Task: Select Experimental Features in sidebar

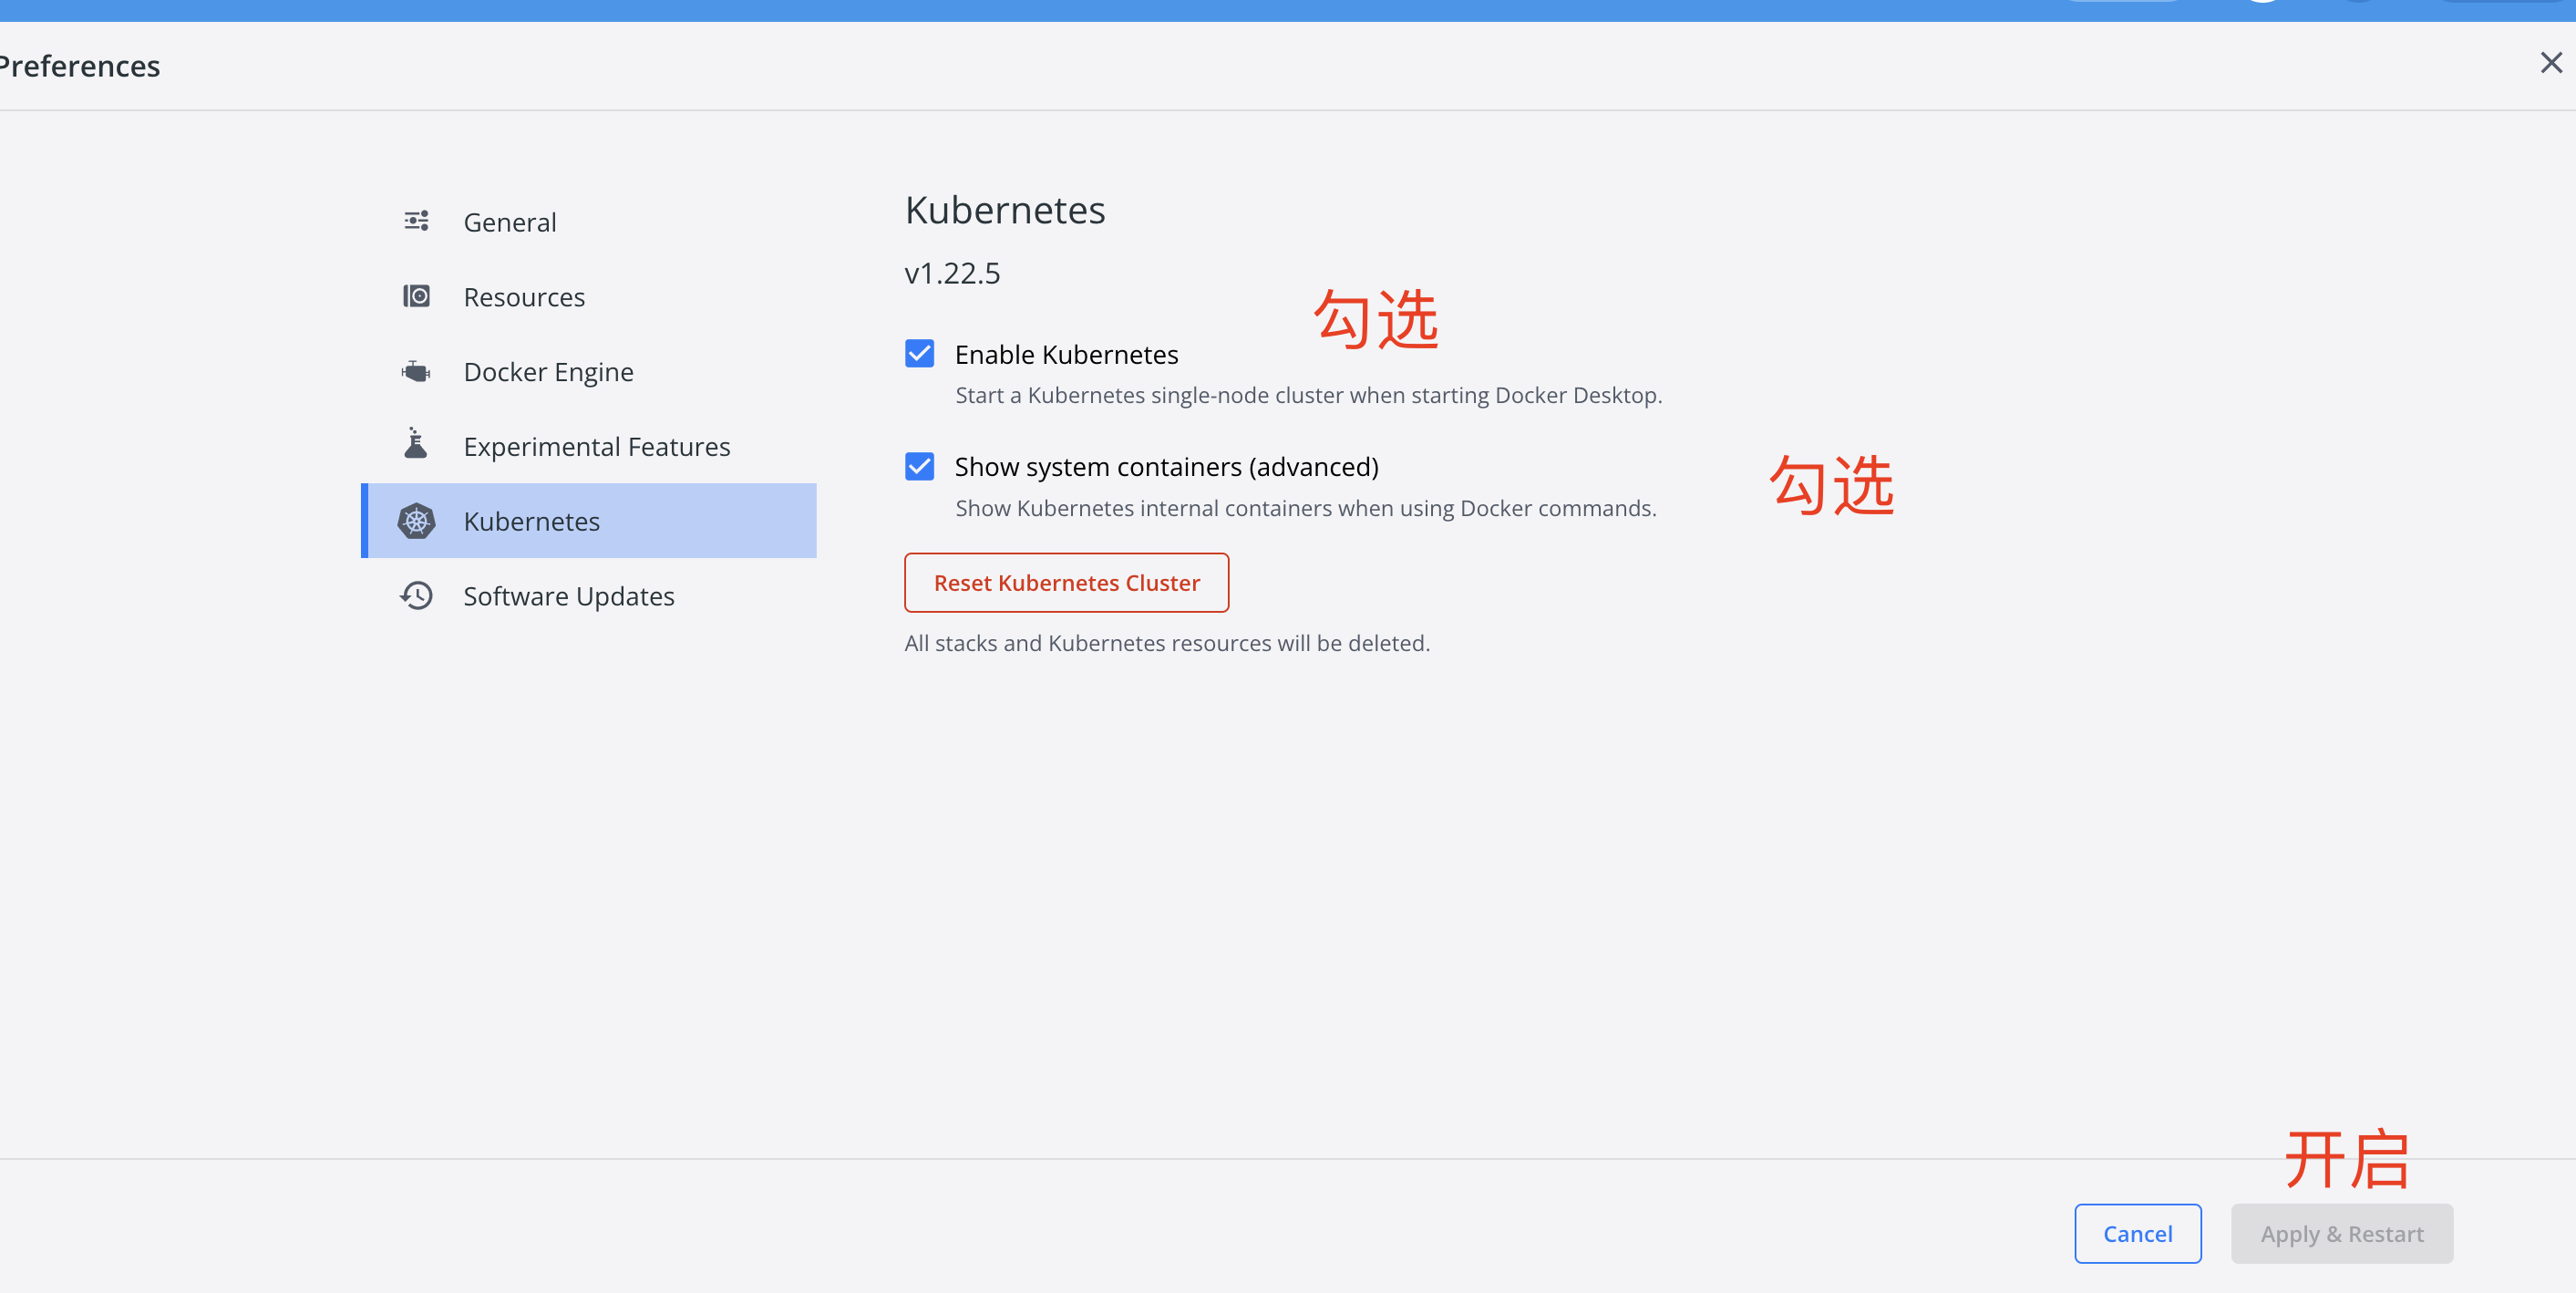Action: [x=588, y=446]
